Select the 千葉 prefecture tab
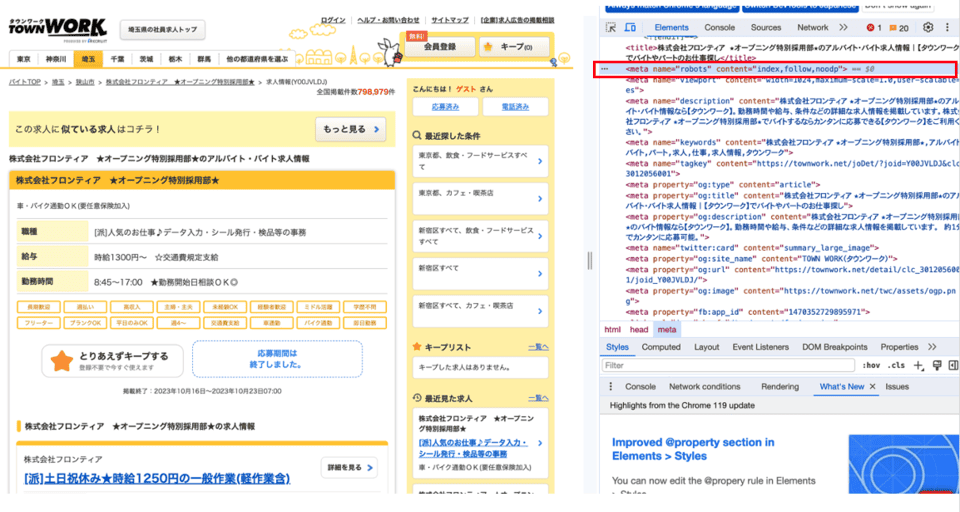Viewport: 960px width, 512px height. (118, 59)
